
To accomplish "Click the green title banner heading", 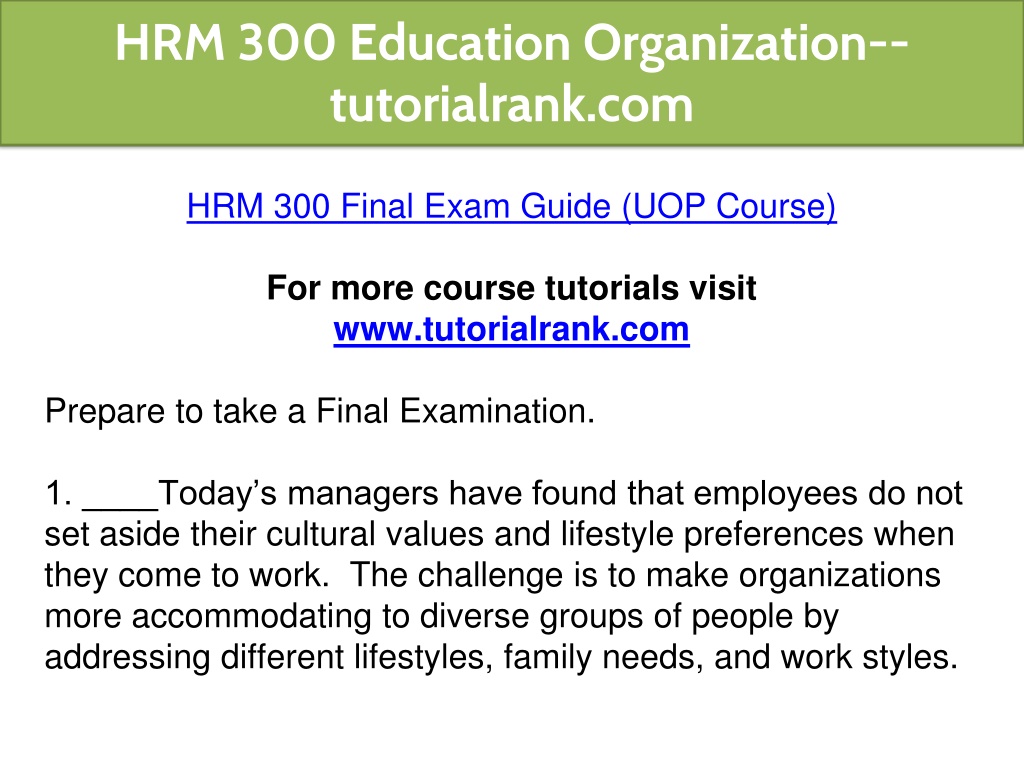I will (x=512, y=73).
